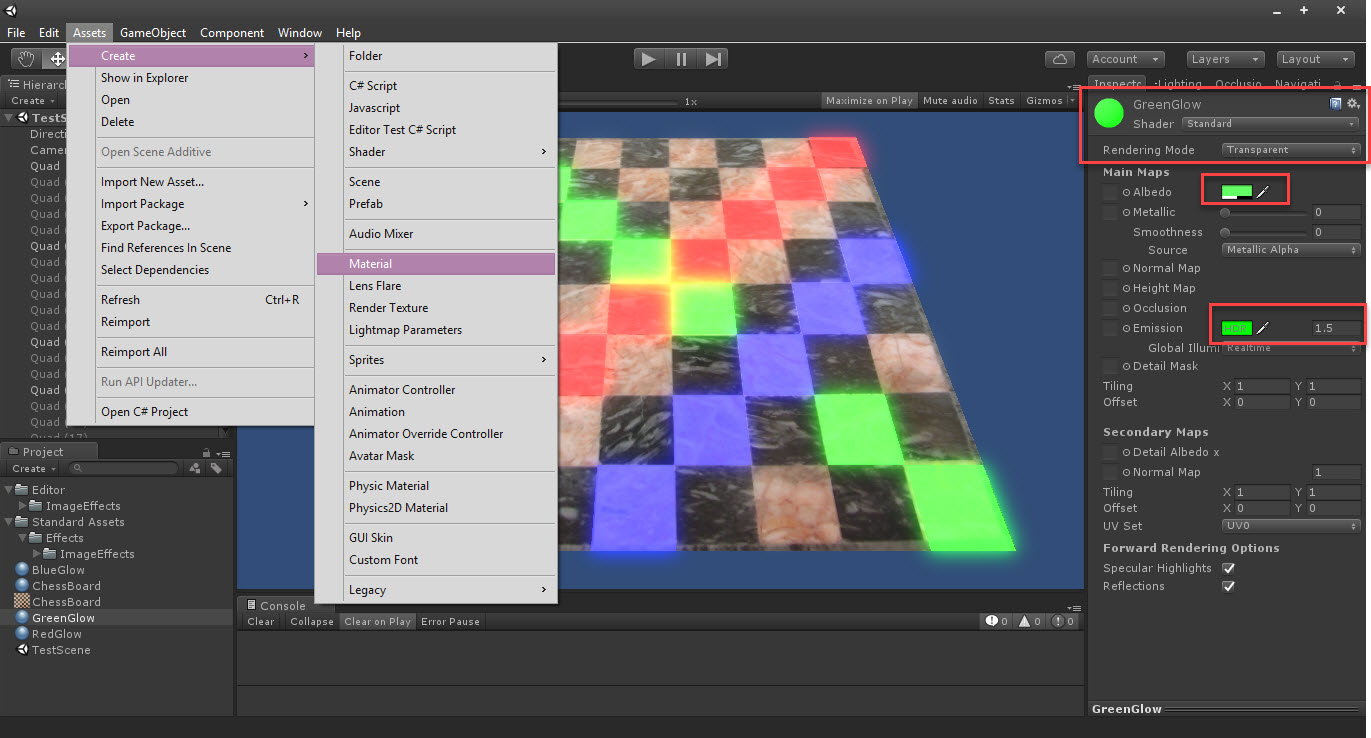Click the Project search by label icon
The height and width of the screenshot is (738, 1371).
pos(216,468)
